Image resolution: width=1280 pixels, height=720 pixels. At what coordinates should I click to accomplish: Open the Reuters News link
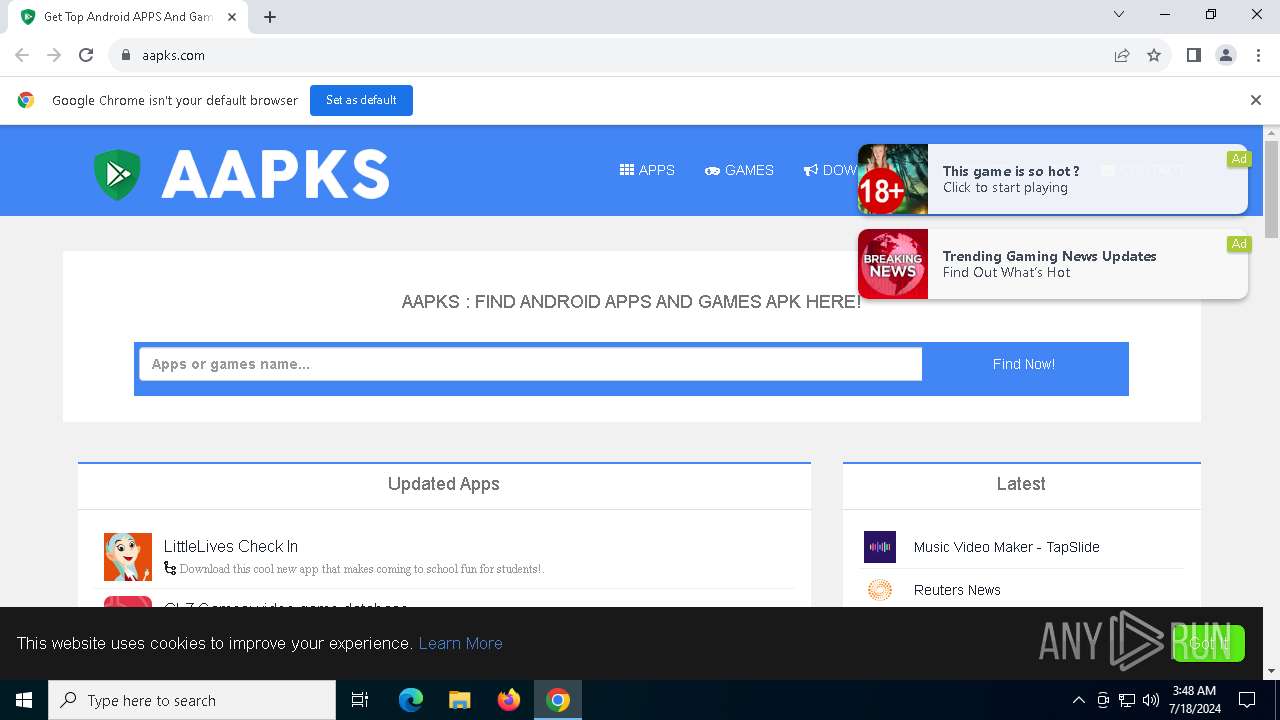pos(957,590)
